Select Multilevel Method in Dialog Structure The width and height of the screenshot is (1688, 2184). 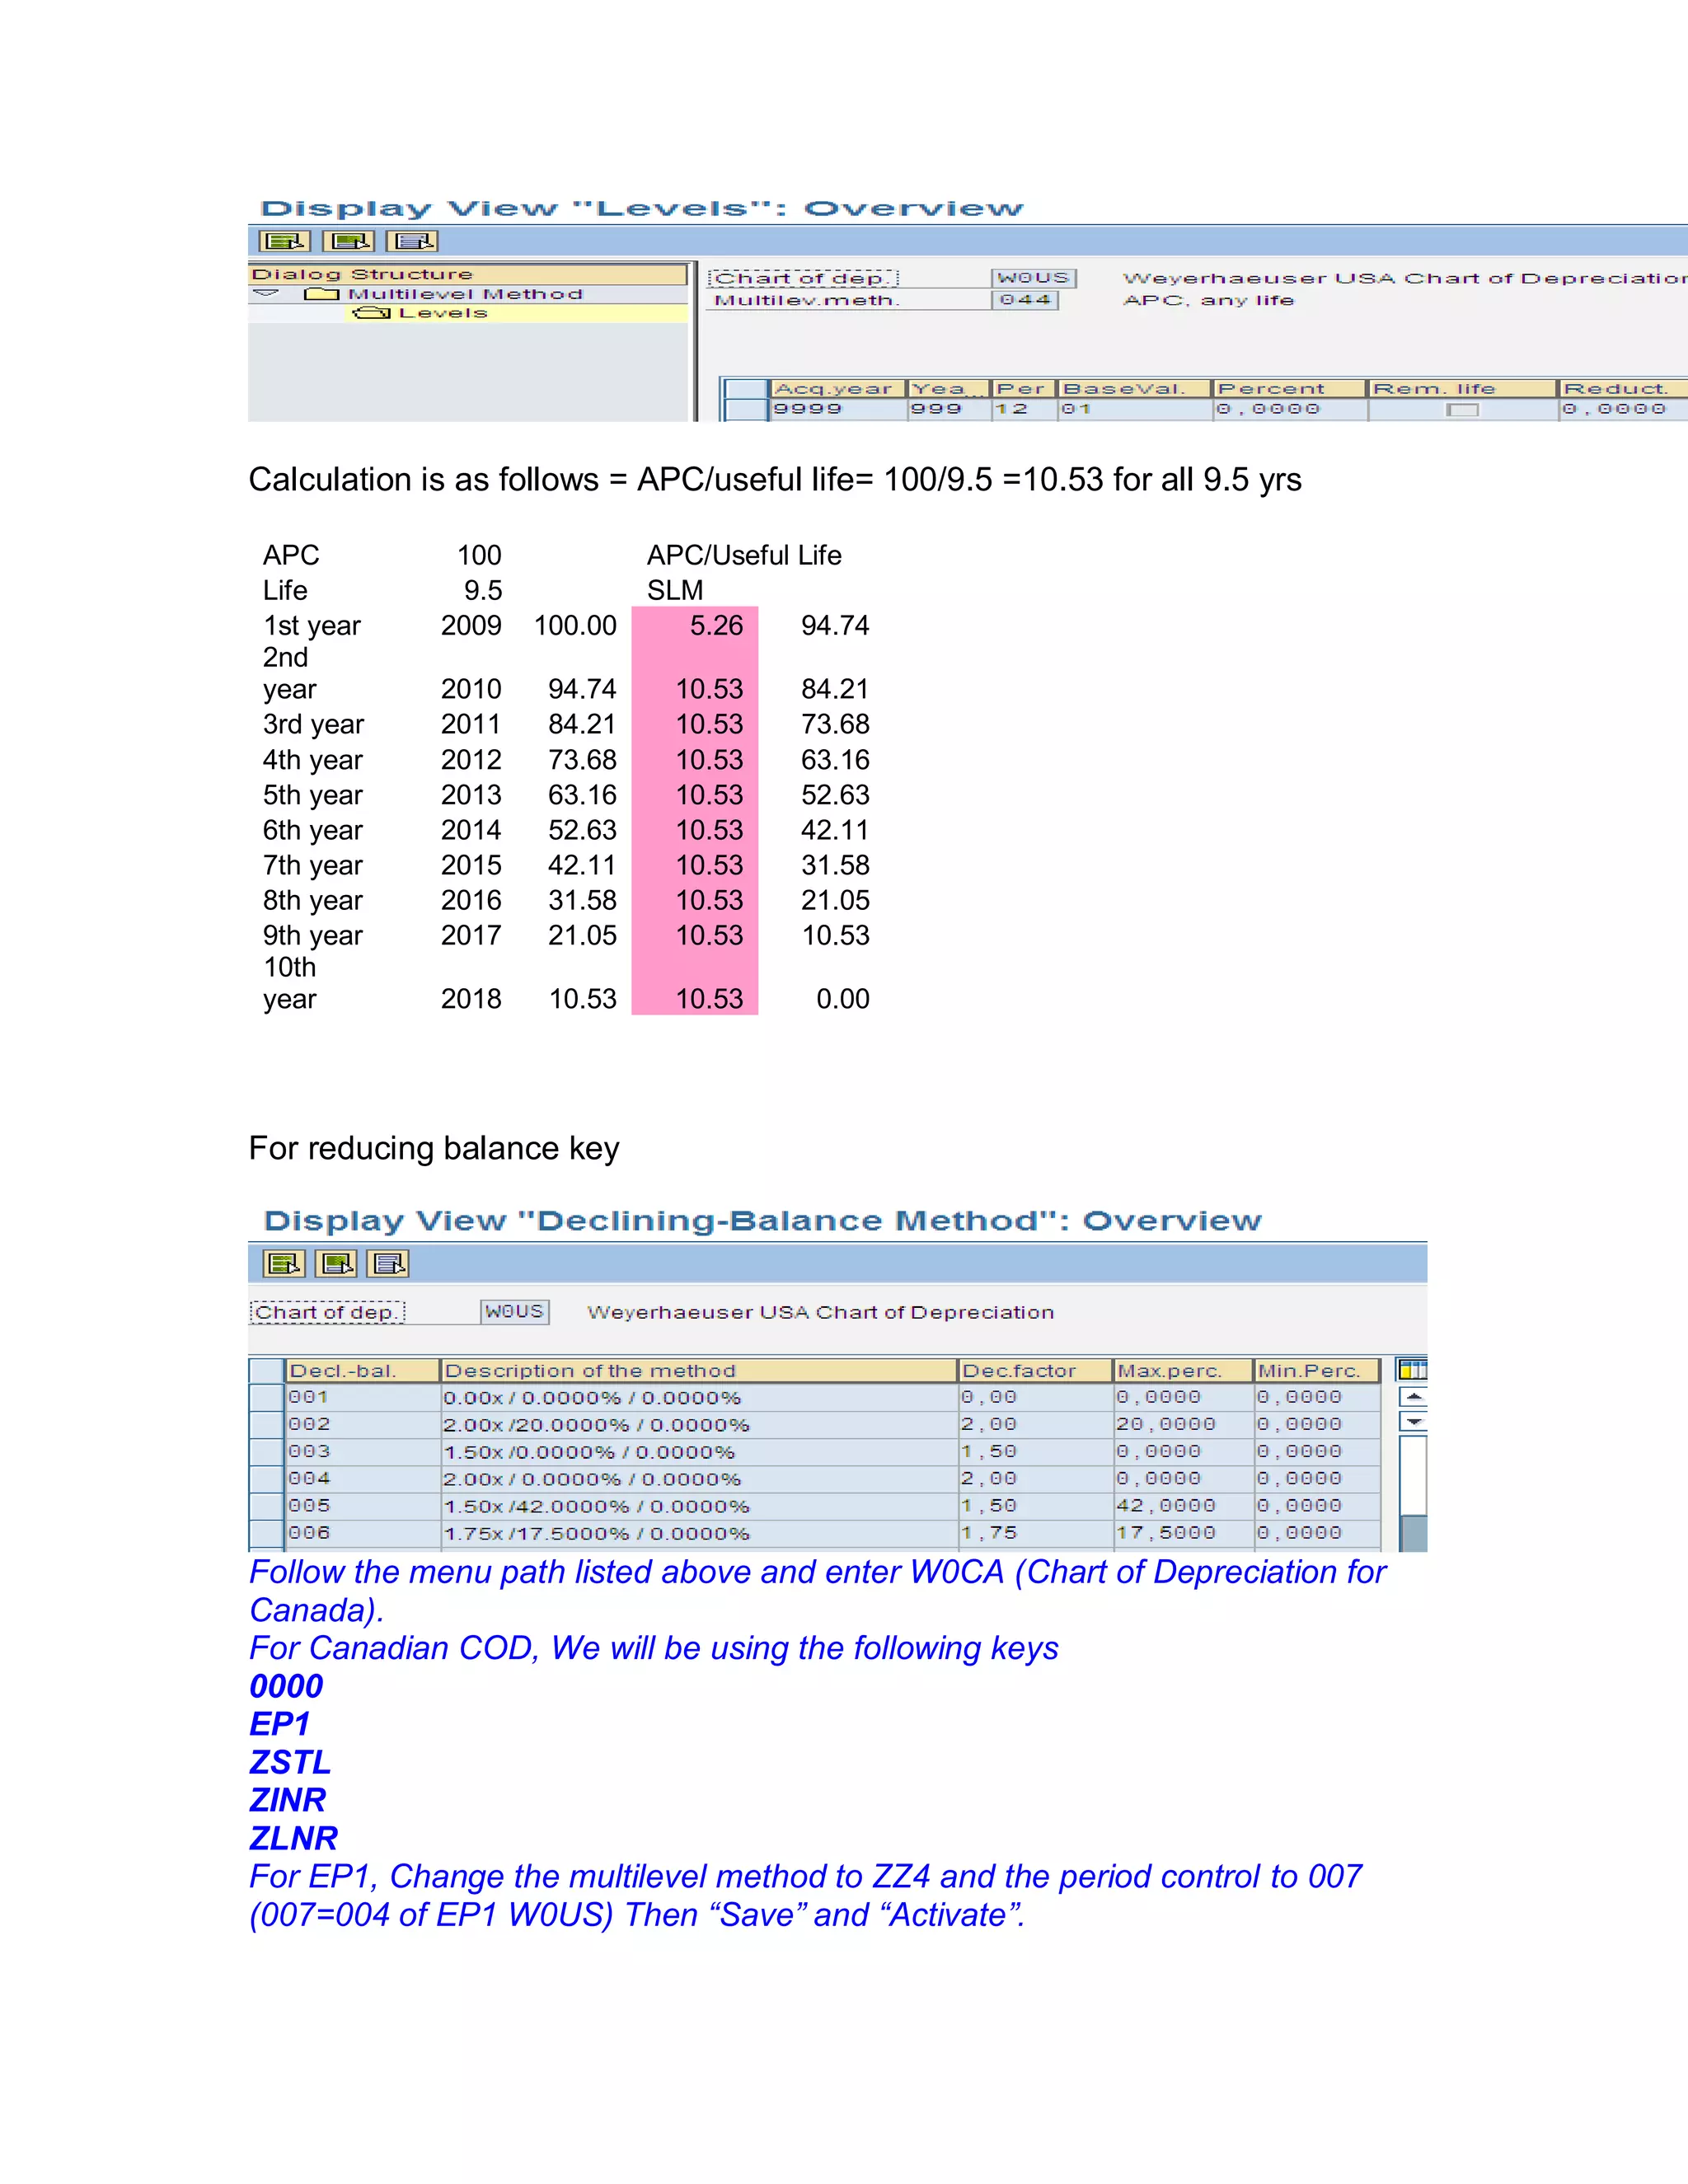465,294
